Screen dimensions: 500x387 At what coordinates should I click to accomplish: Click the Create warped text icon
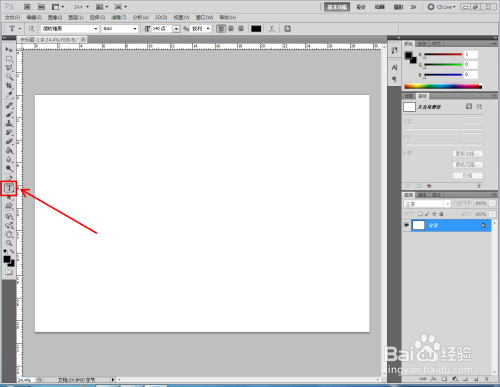pos(272,29)
